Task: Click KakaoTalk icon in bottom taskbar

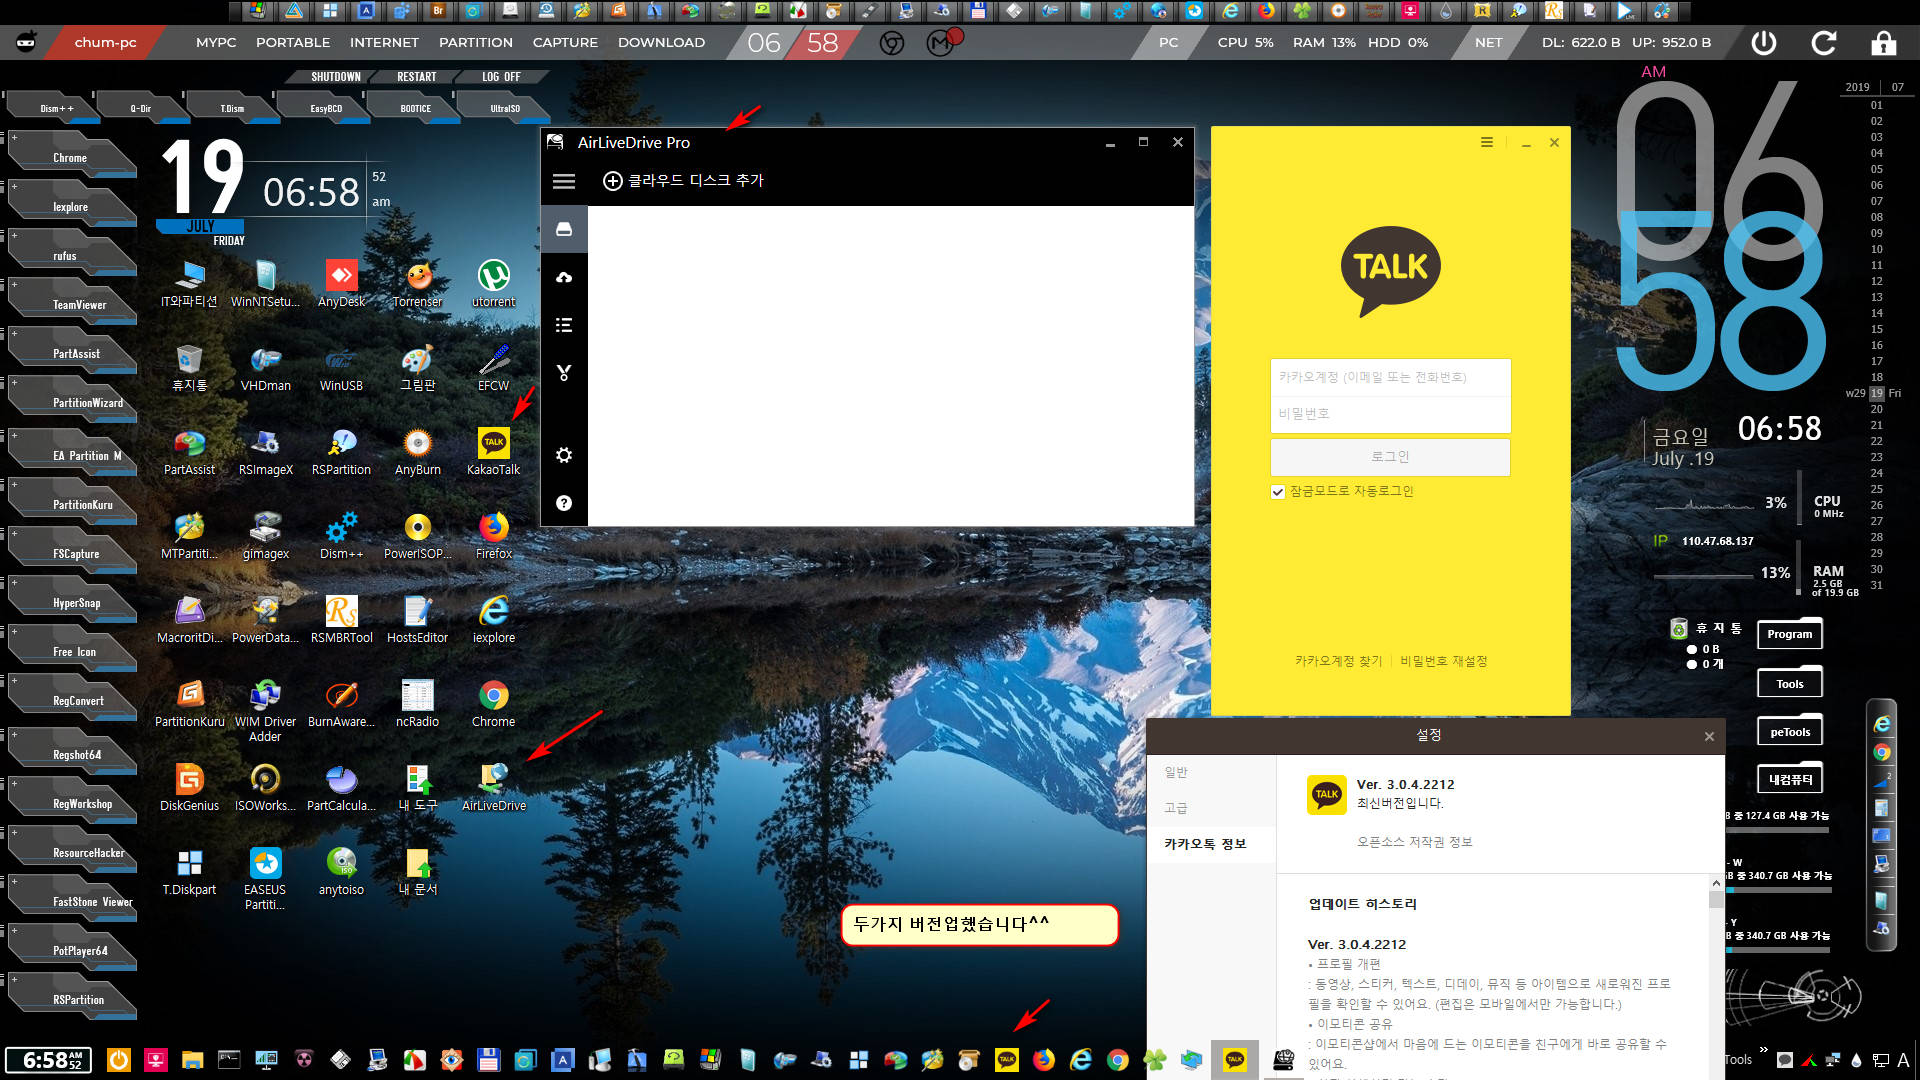Action: pyautogui.click(x=1006, y=1060)
